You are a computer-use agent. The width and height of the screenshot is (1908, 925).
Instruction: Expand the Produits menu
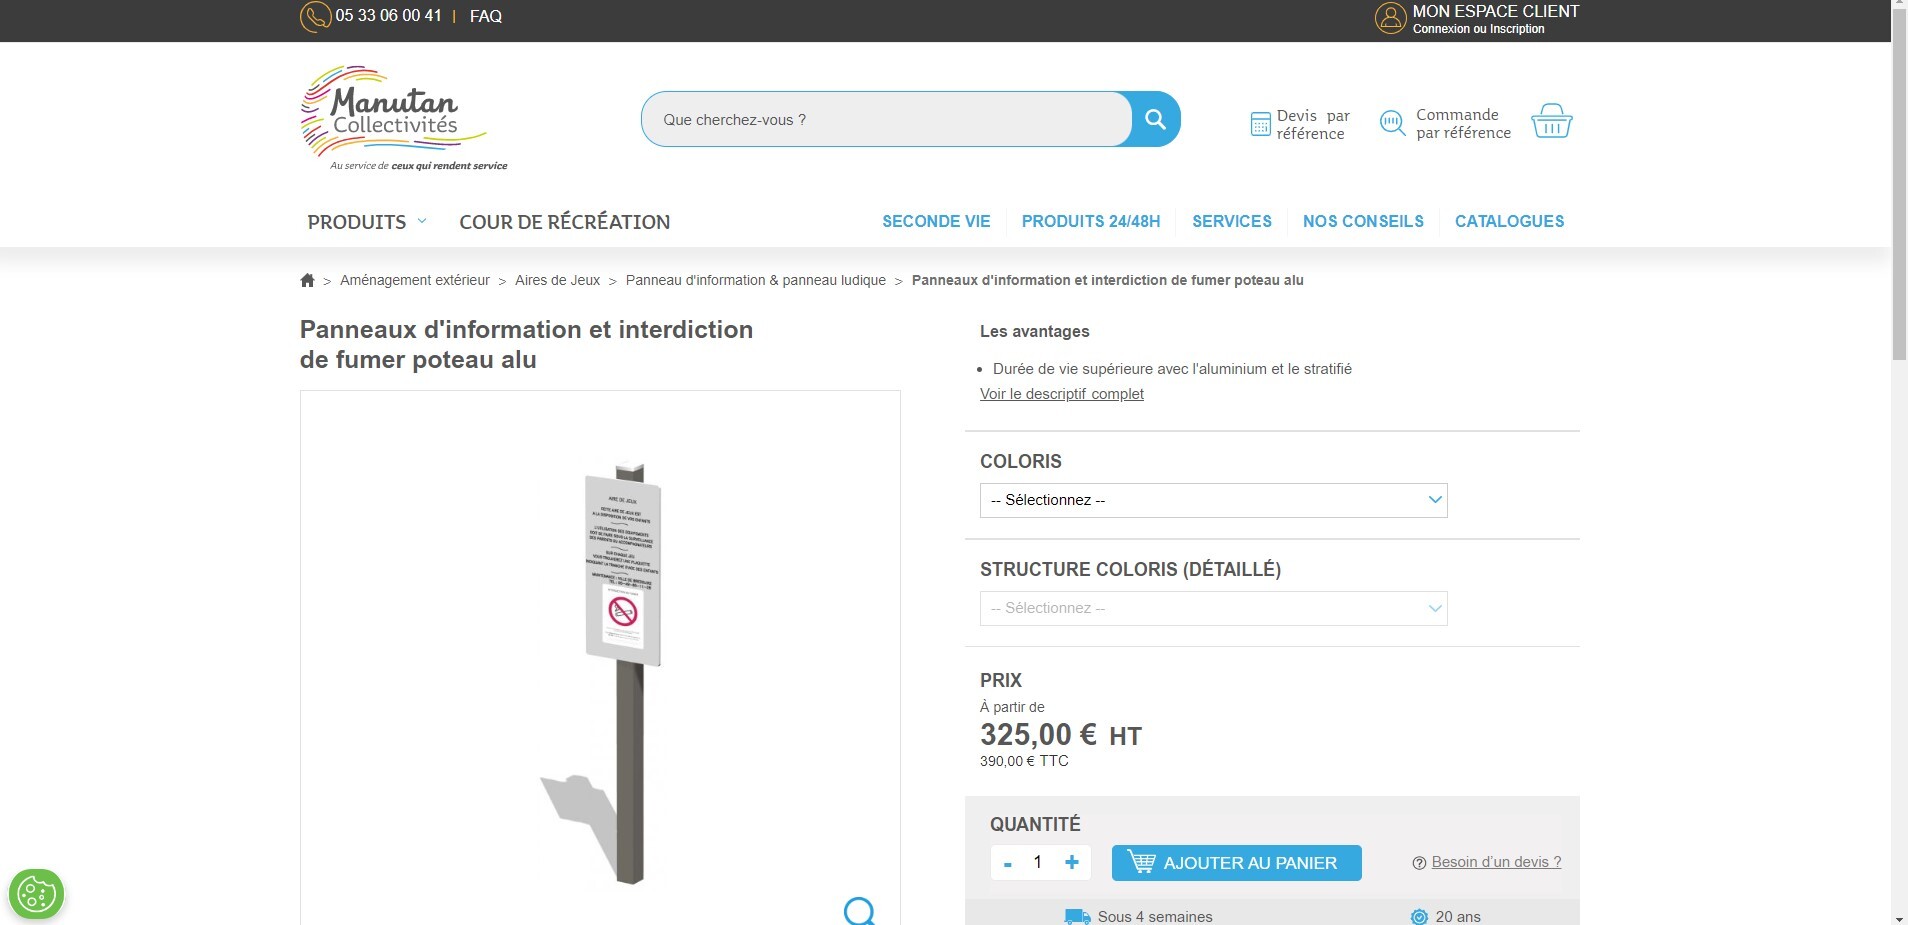[366, 222]
